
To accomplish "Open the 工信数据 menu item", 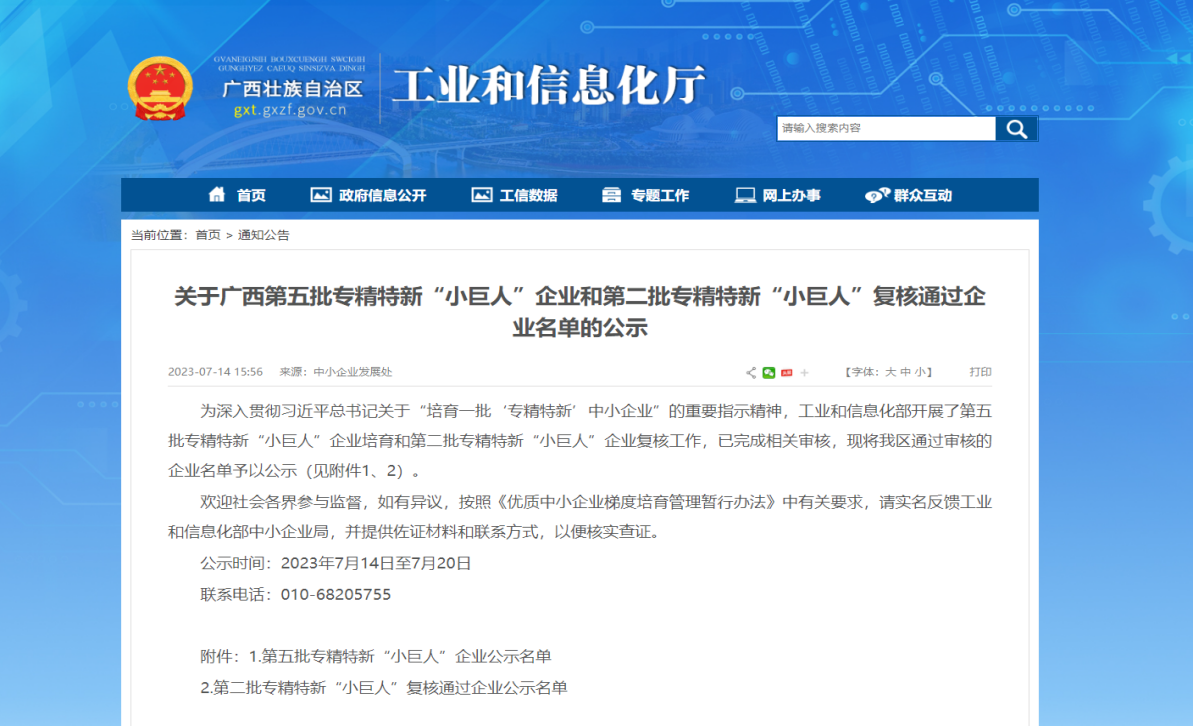I will coord(515,195).
